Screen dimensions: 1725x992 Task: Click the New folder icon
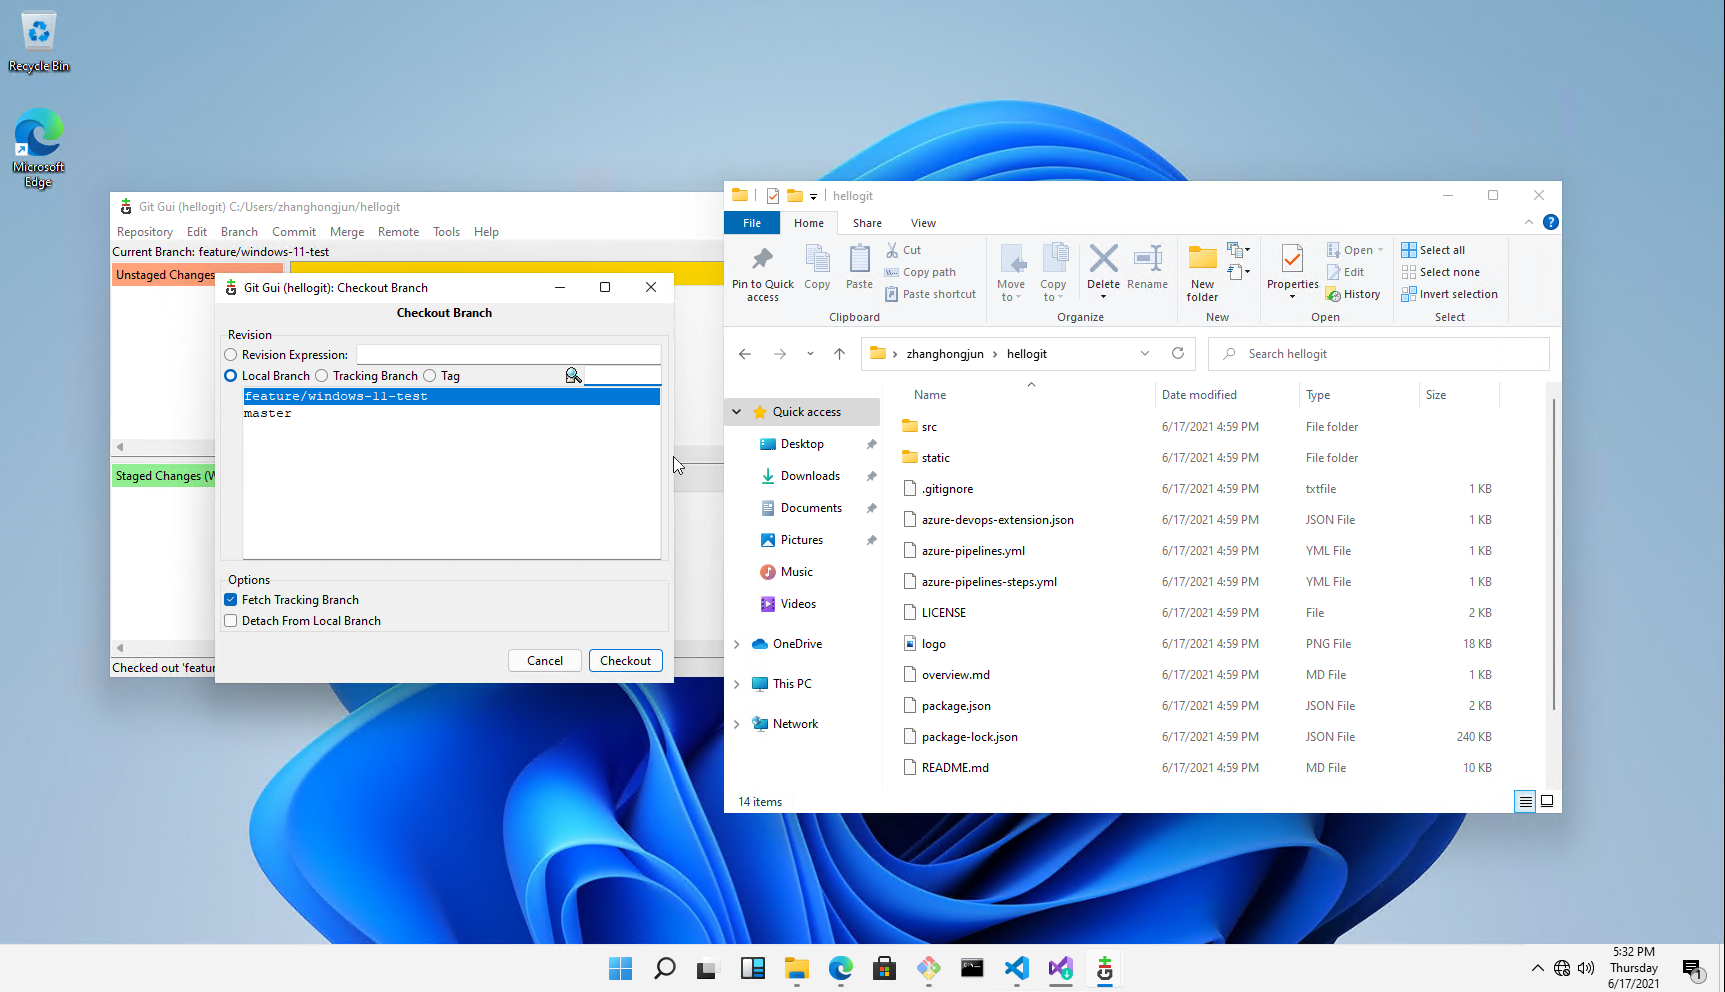pos(1202,259)
